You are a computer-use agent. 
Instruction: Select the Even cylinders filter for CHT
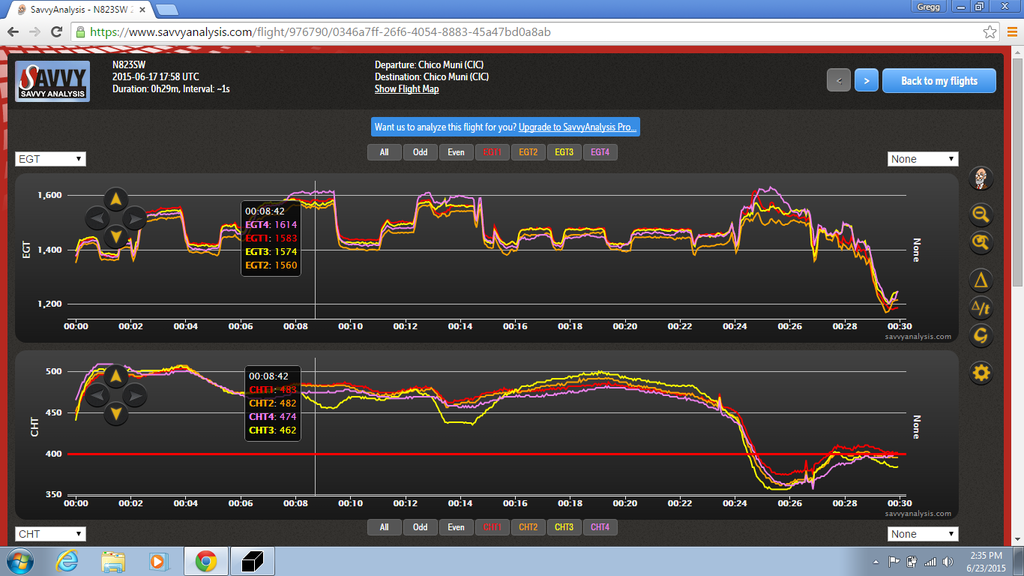[x=455, y=527]
